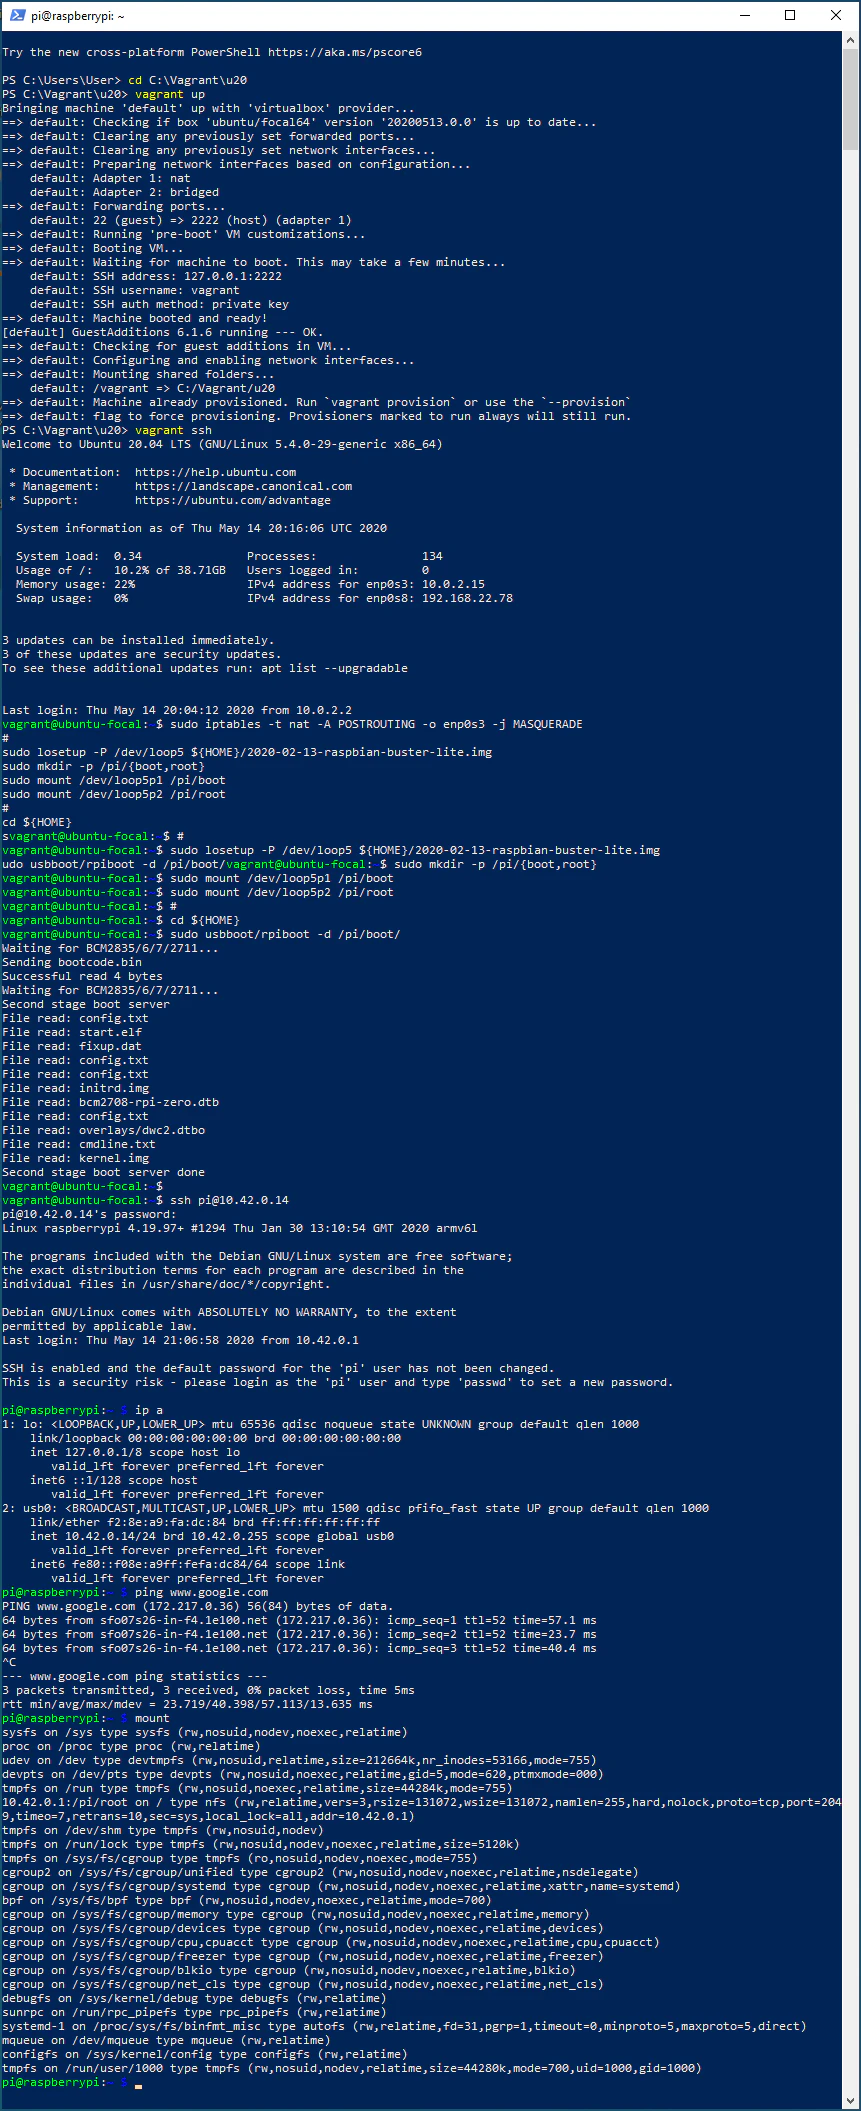Click the https://ubuntu.com/advantage URL

(233, 500)
